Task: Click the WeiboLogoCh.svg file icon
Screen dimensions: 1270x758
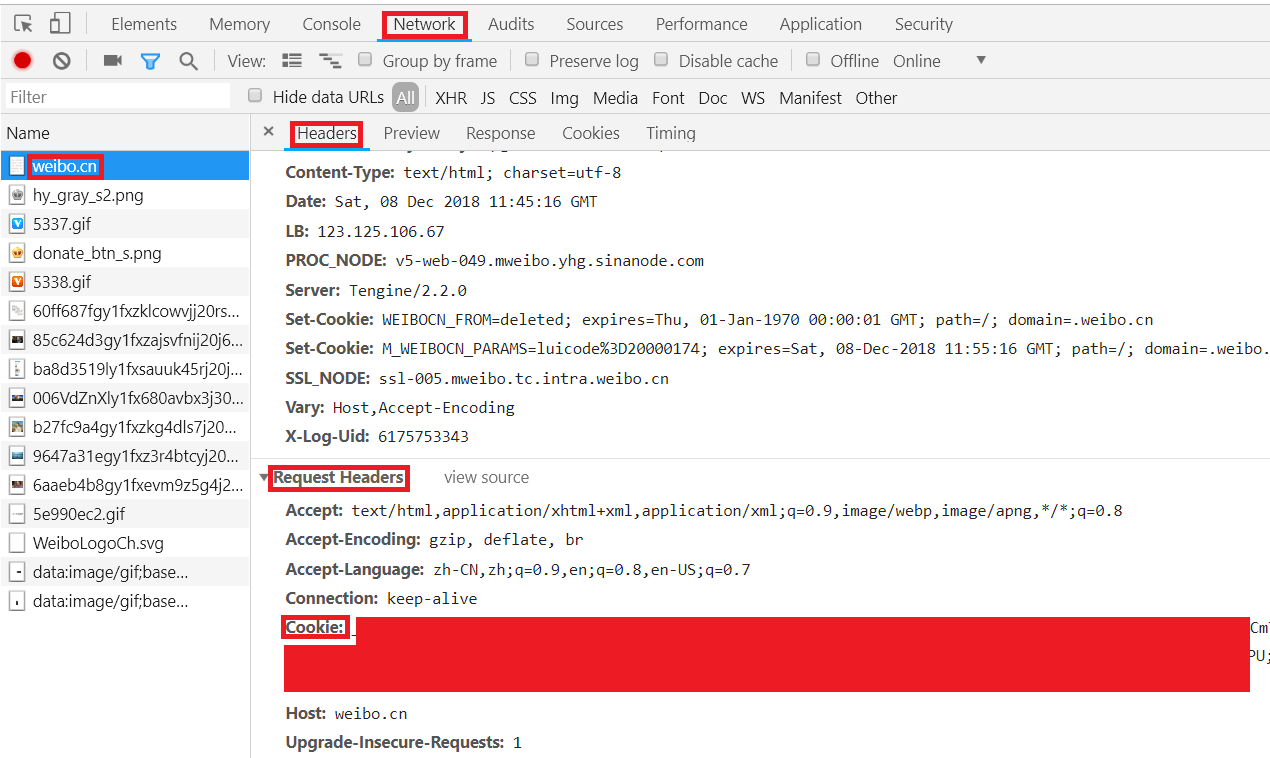Action: tap(17, 543)
